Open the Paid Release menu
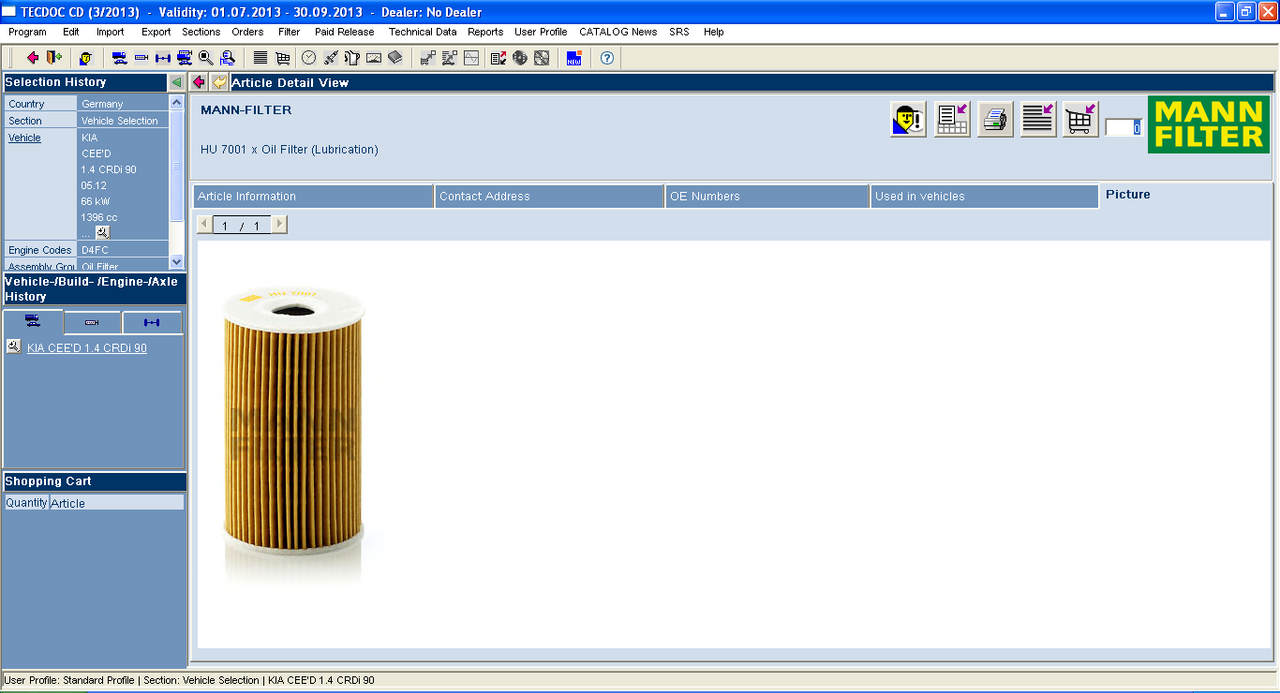Screen dimensions: 1280x693 345,32
